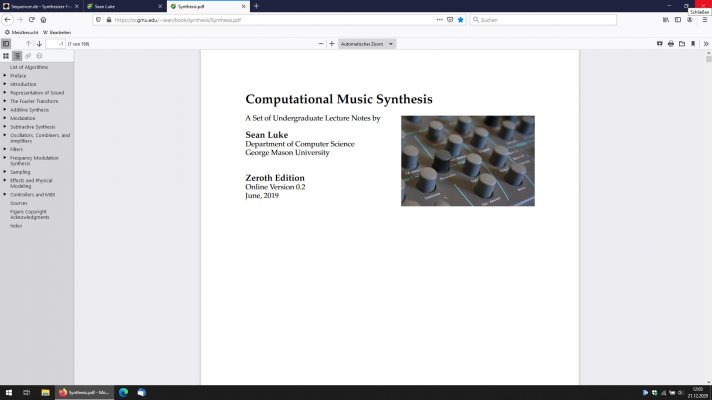Show layers in sidebar
Image resolution: width=712 pixels, height=400 pixels.
(x=39, y=56)
